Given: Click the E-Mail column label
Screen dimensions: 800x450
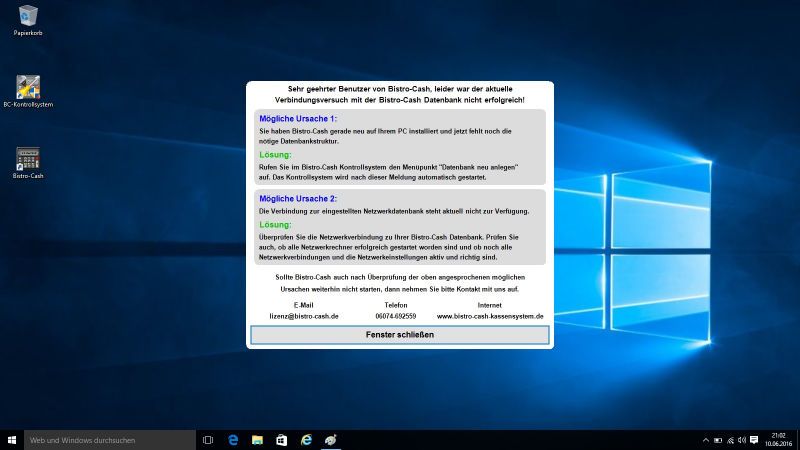Looking at the screenshot, I should (x=304, y=305).
